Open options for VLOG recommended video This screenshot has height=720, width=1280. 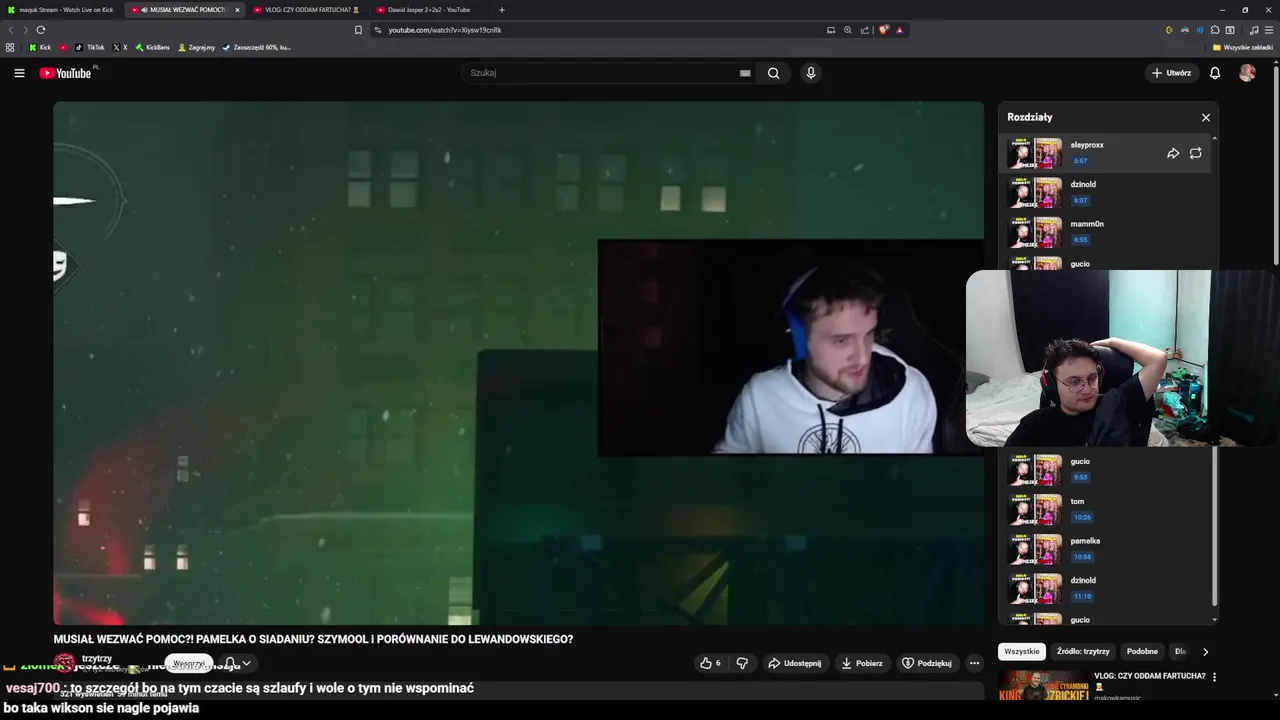coord(1215,677)
